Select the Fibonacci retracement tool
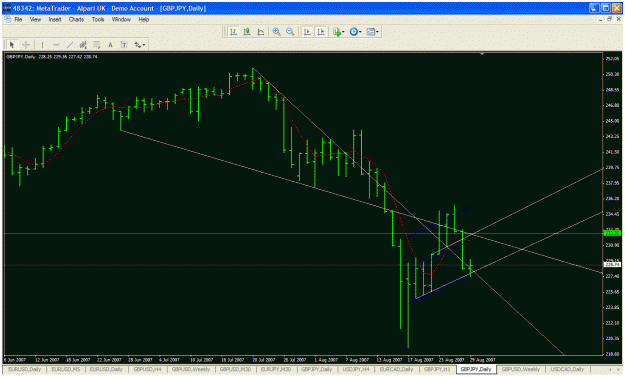This screenshot has height=377, width=625. pos(96,45)
